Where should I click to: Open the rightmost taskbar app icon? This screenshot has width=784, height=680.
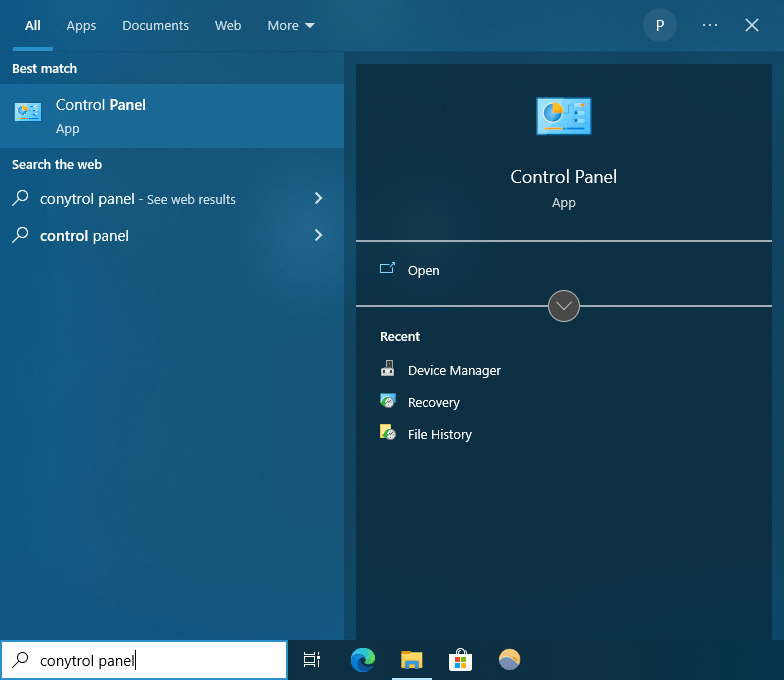(509, 660)
